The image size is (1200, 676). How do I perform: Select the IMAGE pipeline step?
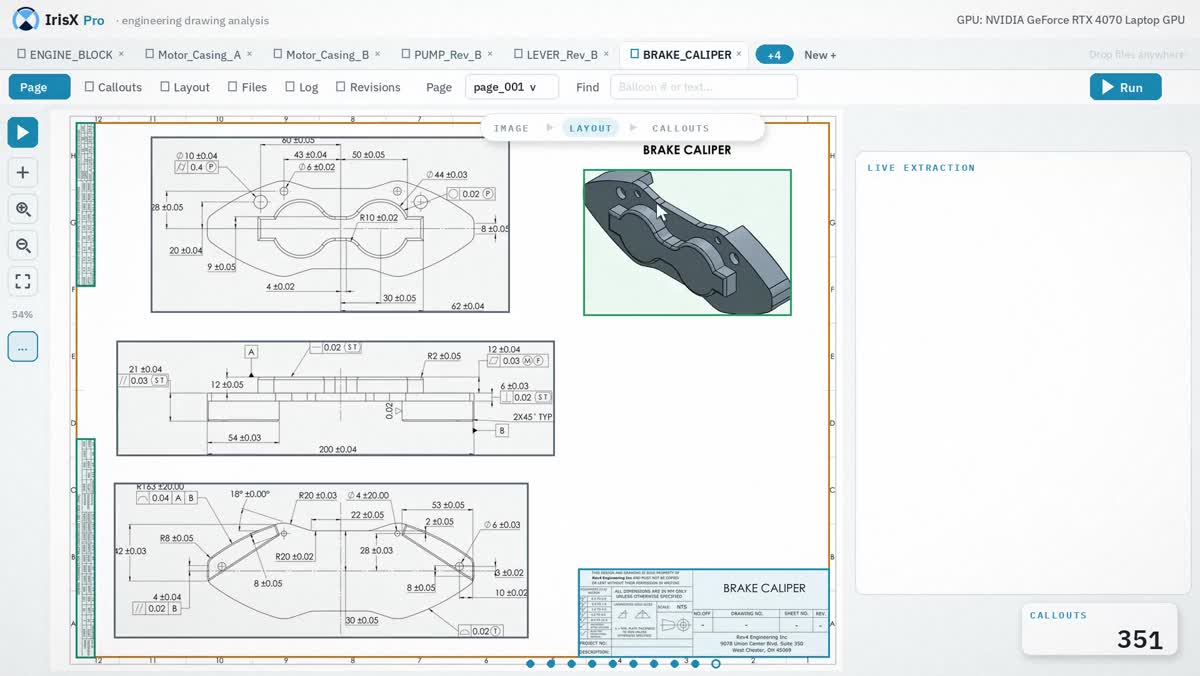(511, 128)
